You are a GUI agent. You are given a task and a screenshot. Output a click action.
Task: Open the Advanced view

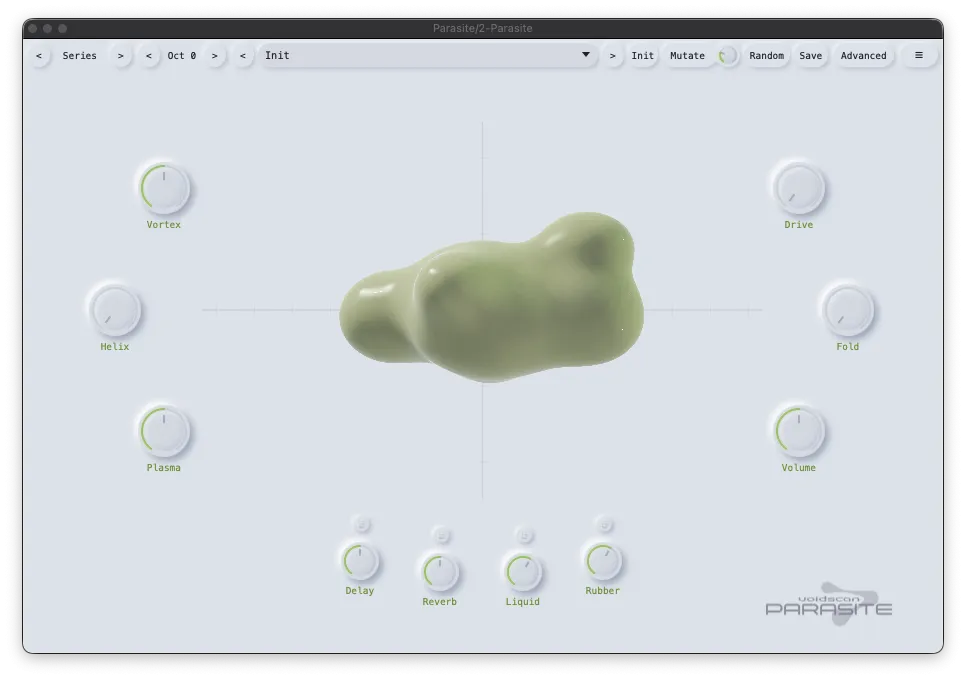[864, 55]
